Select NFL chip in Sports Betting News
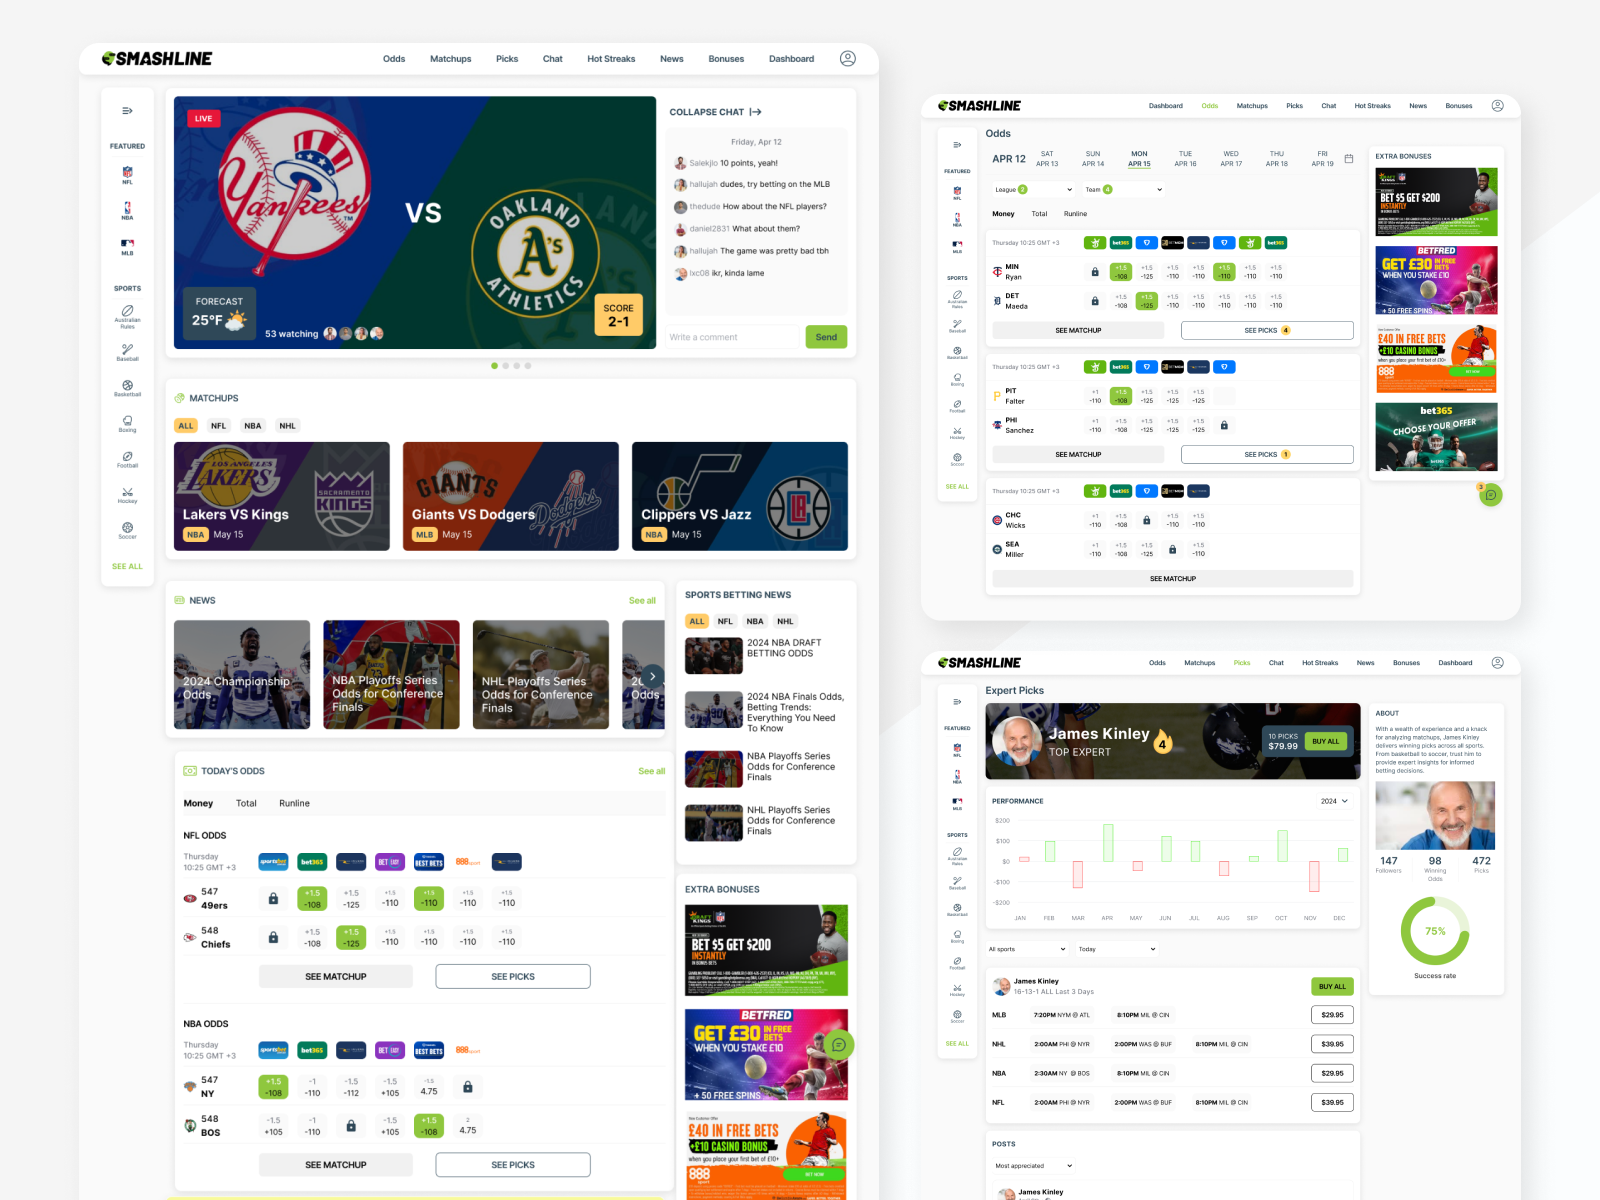 pos(725,621)
